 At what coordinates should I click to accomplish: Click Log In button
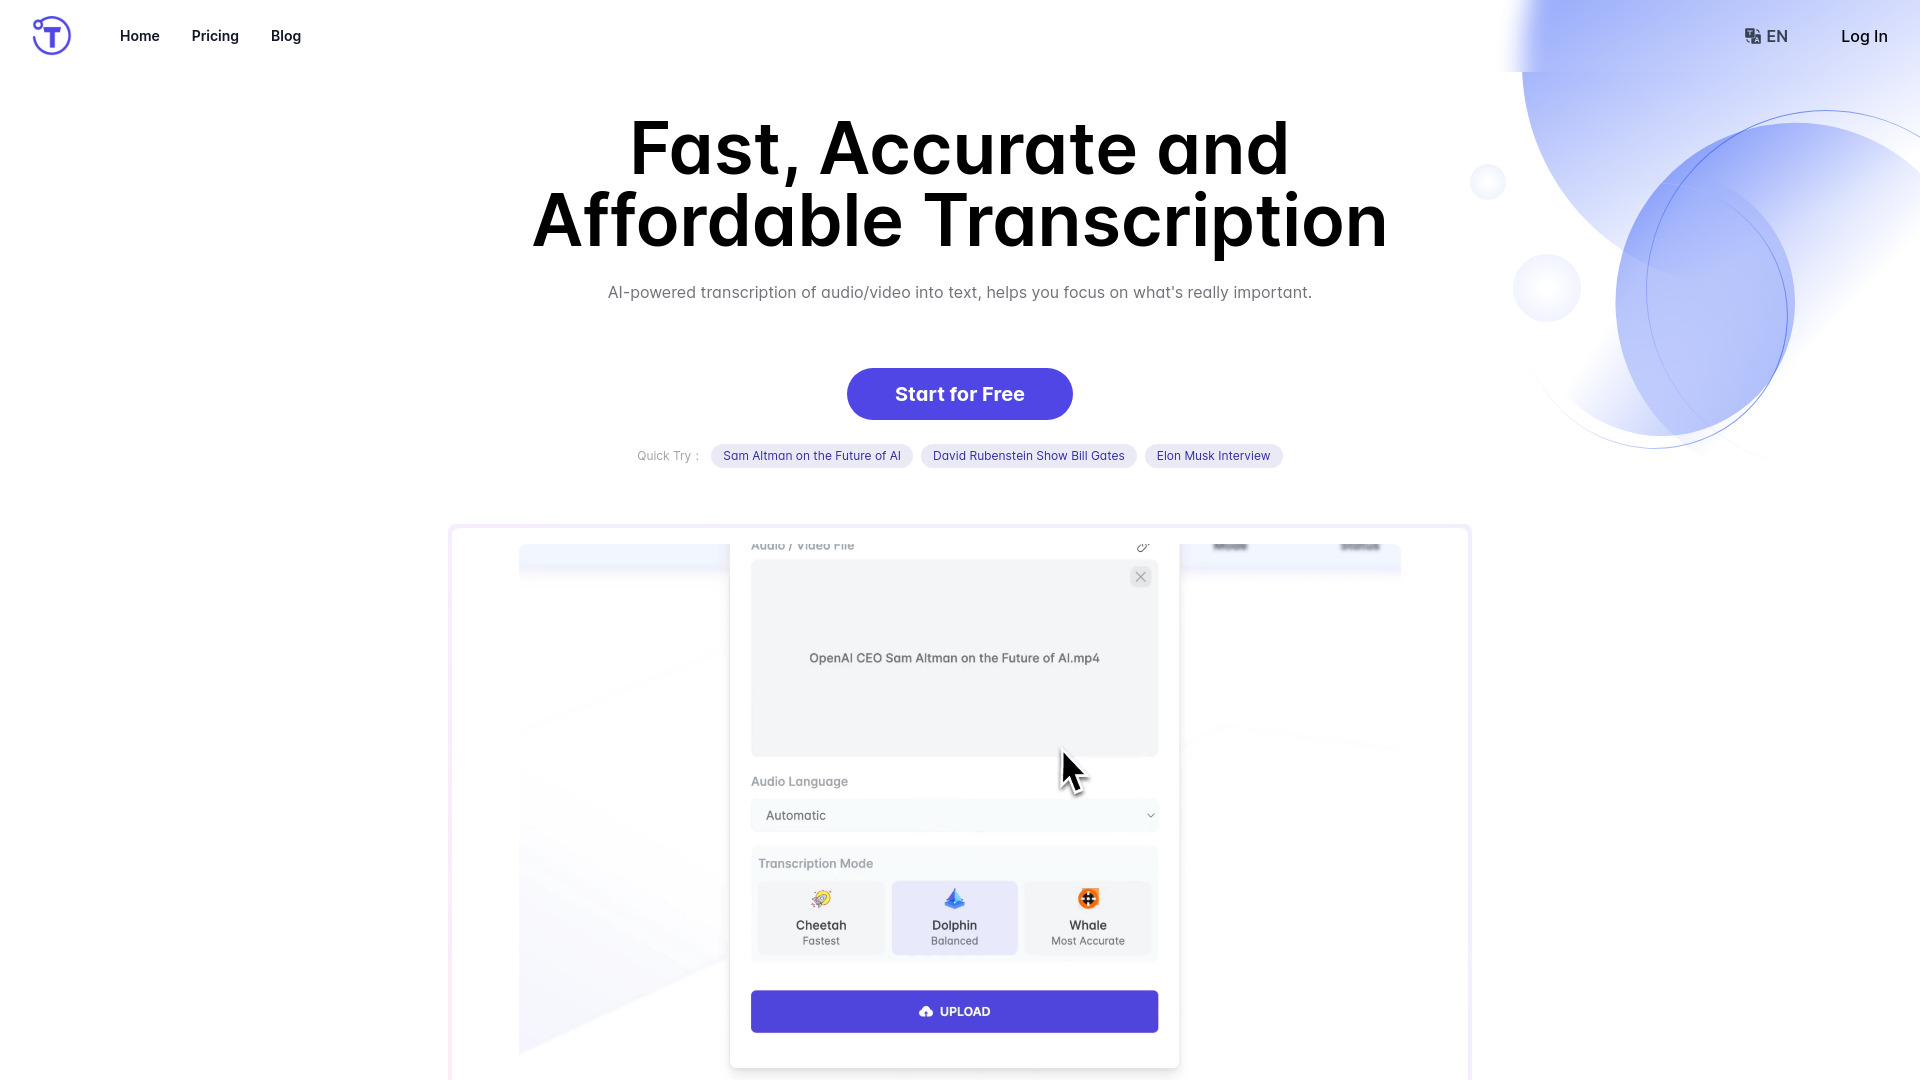pos(1863,36)
